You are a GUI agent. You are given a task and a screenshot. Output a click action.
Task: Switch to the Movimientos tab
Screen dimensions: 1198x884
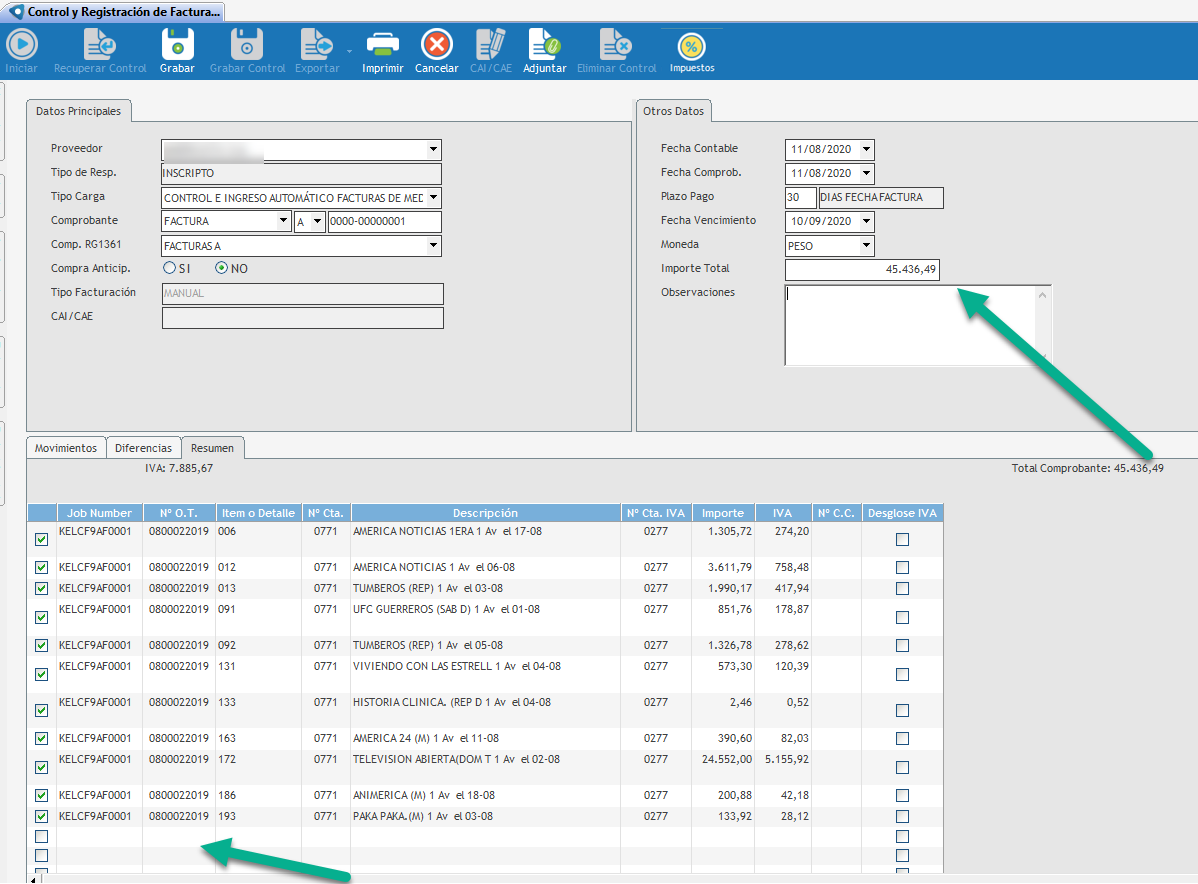[x=66, y=448]
